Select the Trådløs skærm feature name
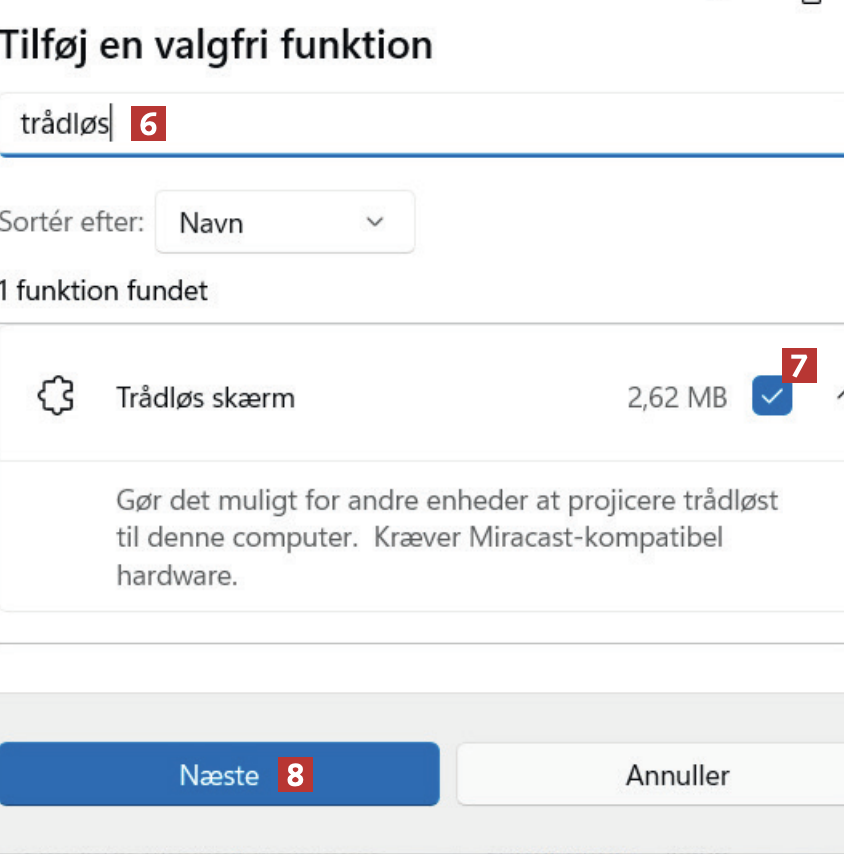The image size is (844, 854). 205,398
